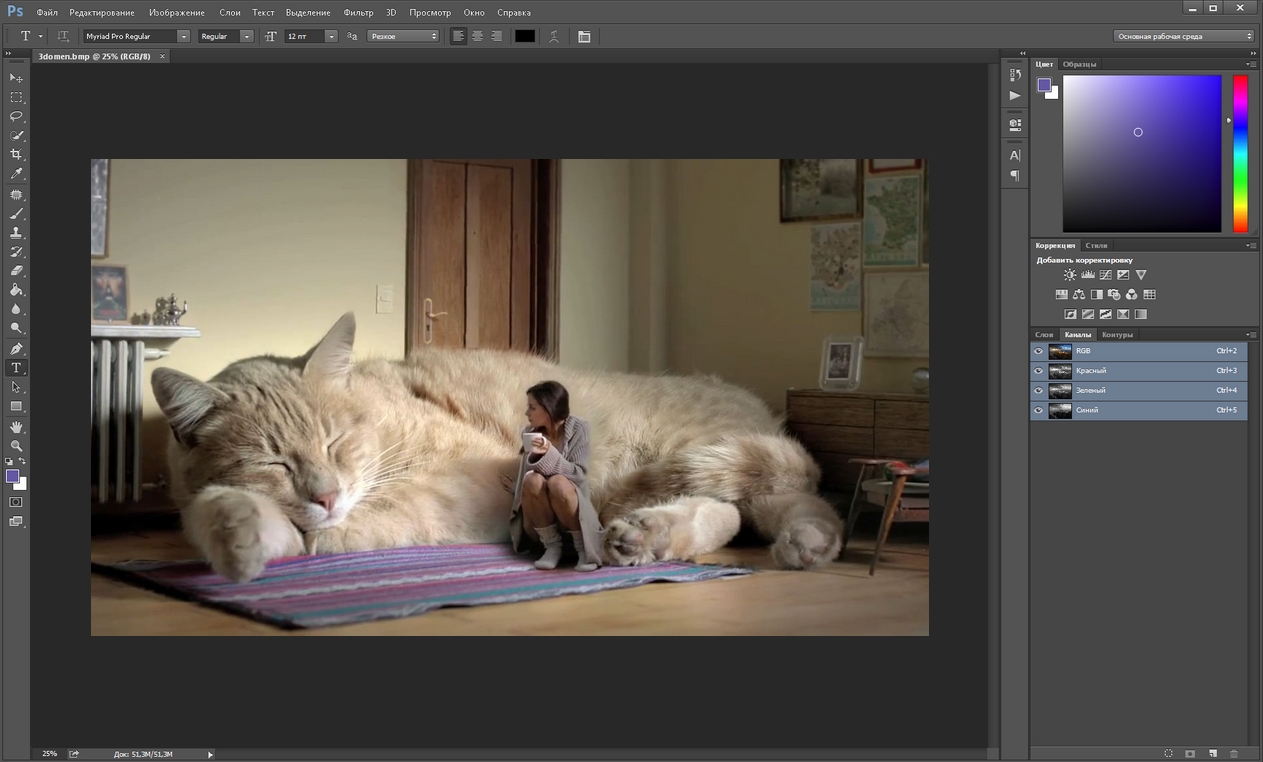Toggle visibility of the Синий channel

point(1038,410)
